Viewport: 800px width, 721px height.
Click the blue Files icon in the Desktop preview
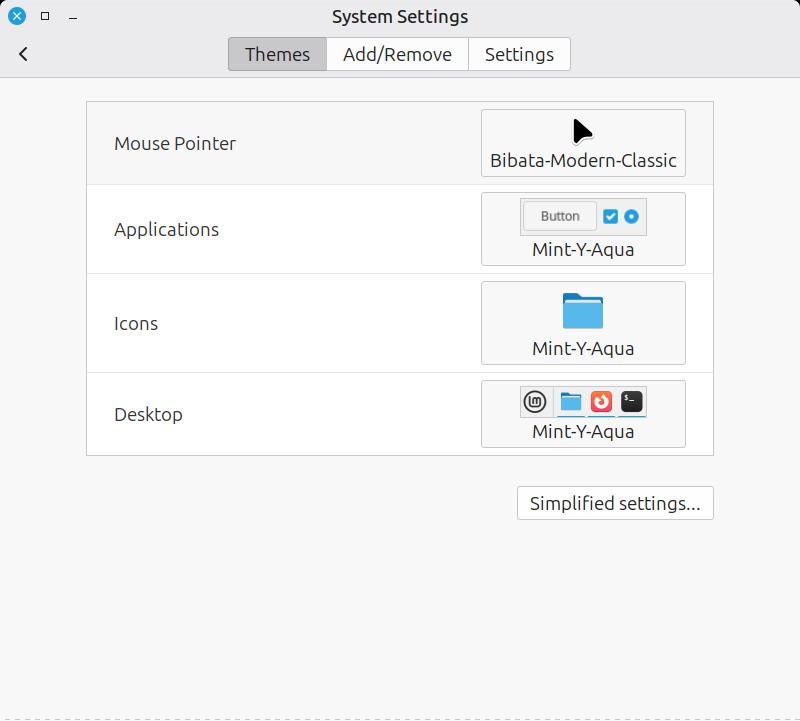571,402
